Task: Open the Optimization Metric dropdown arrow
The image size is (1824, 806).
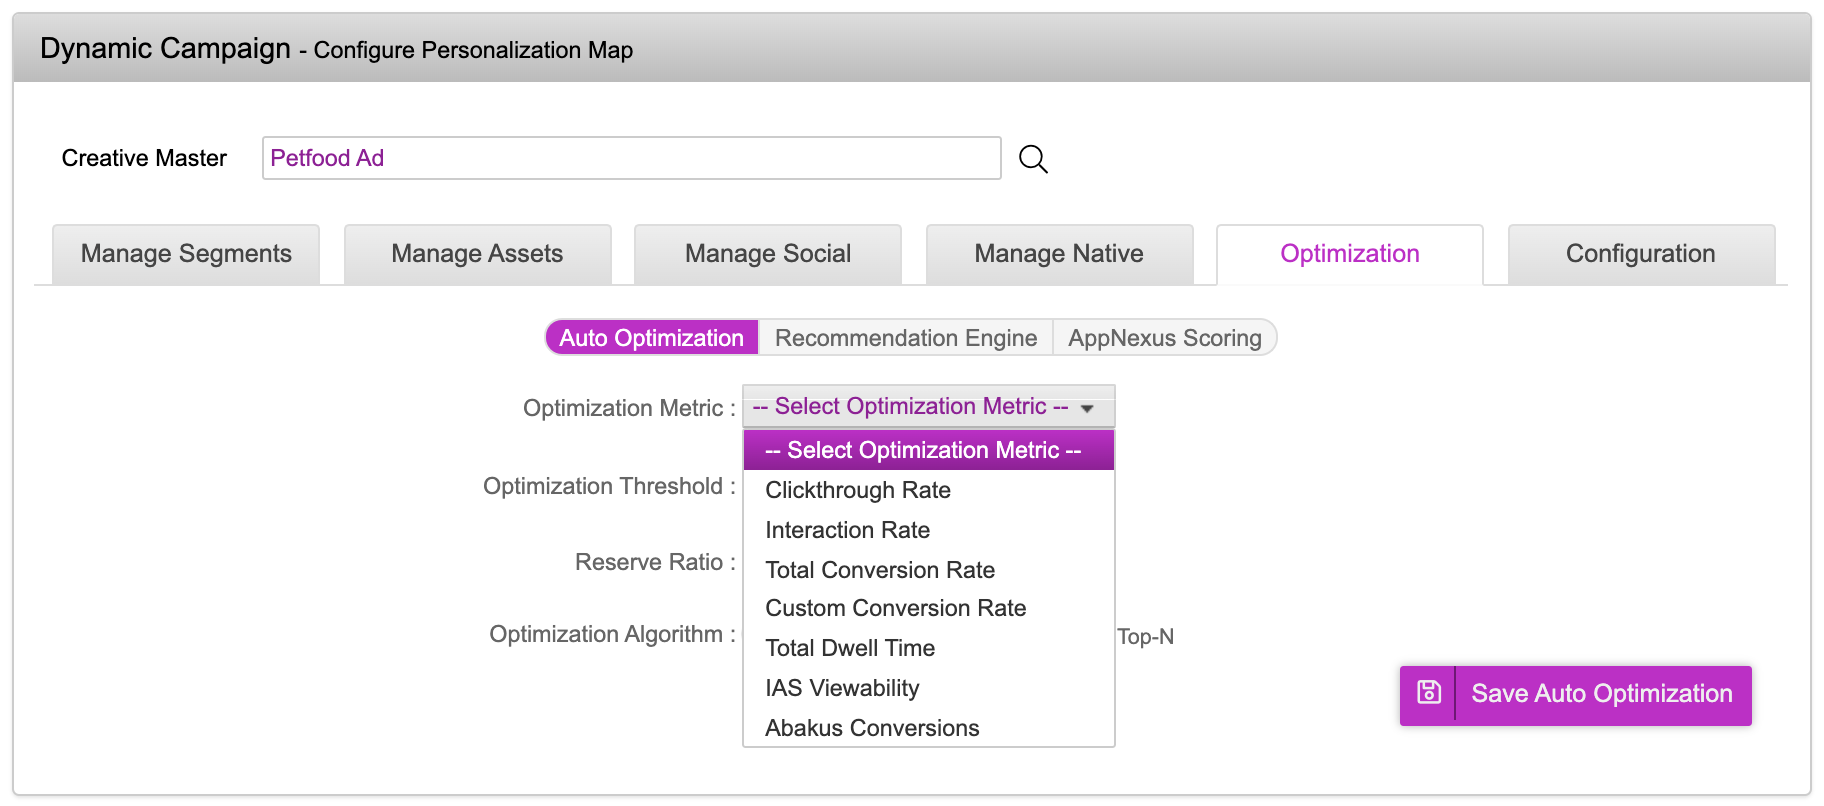Action: [1087, 408]
